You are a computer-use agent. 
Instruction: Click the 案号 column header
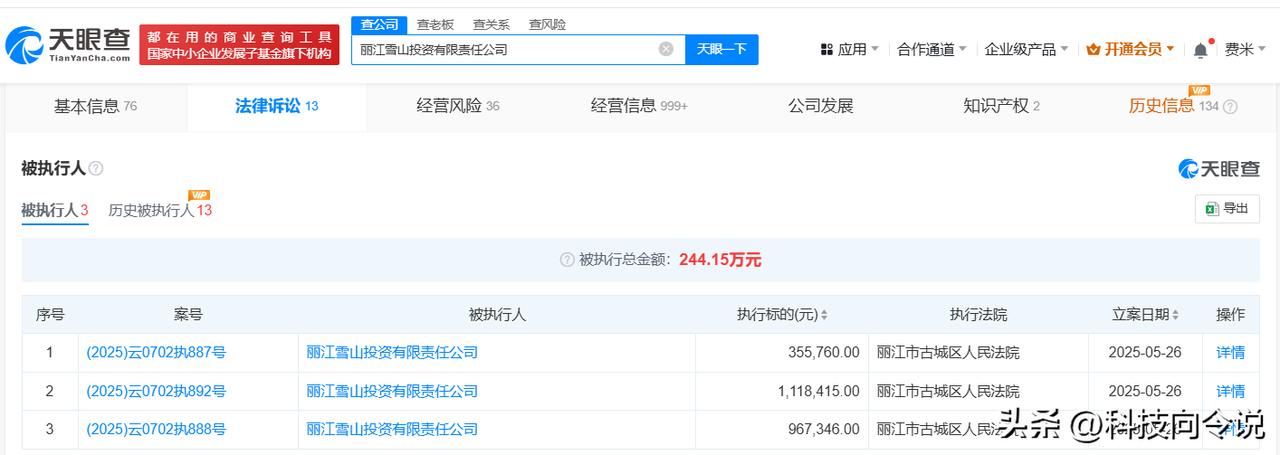point(188,314)
